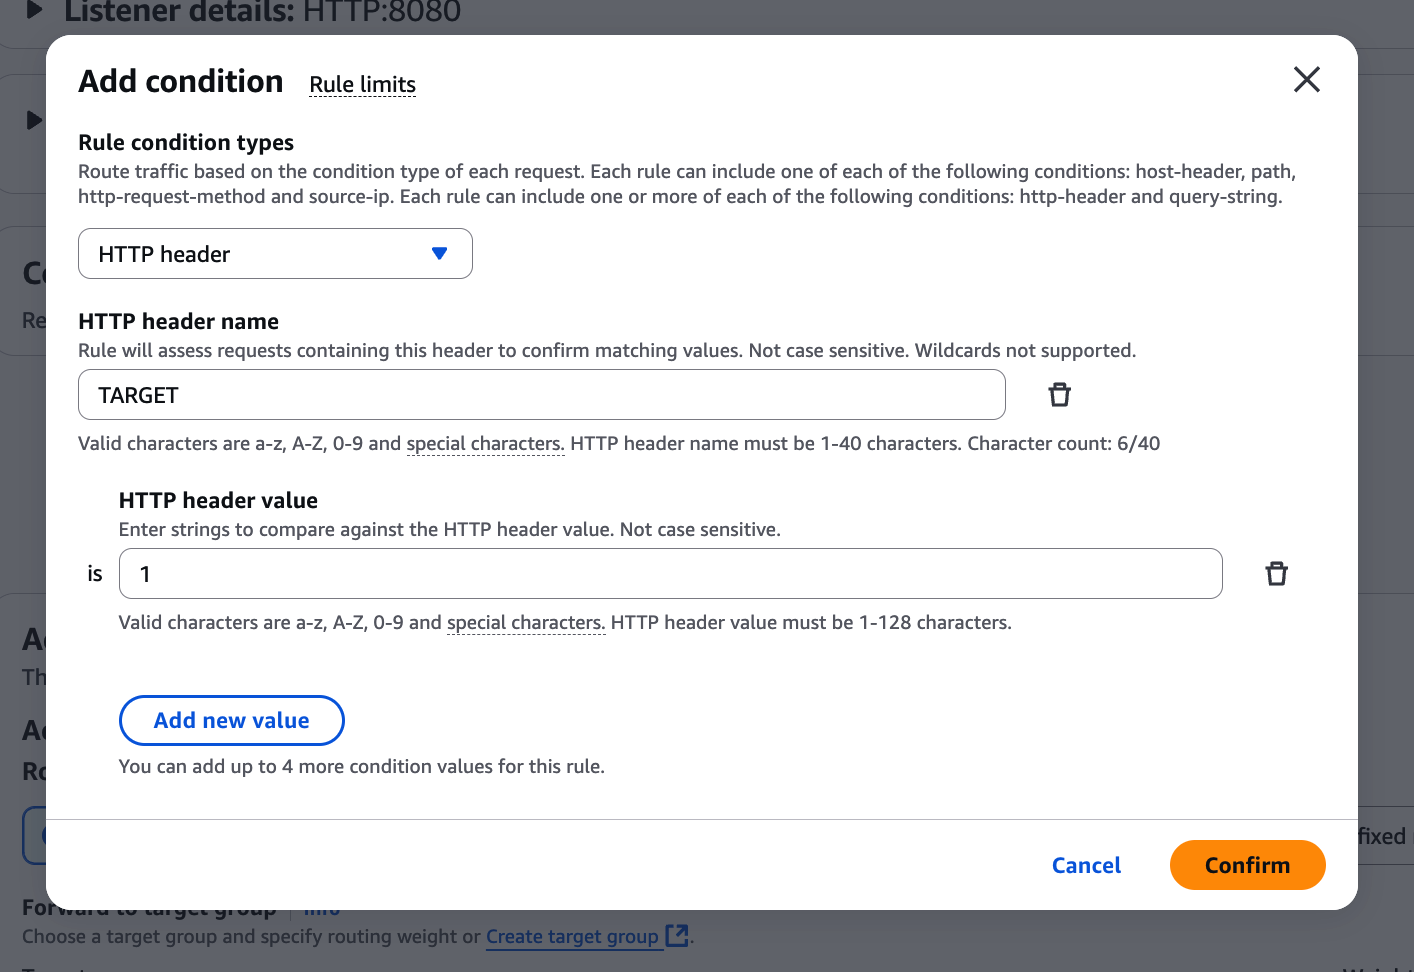This screenshot has width=1414, height=972.
Task: Focus the HTTP header value field
Action: [670, 574]
